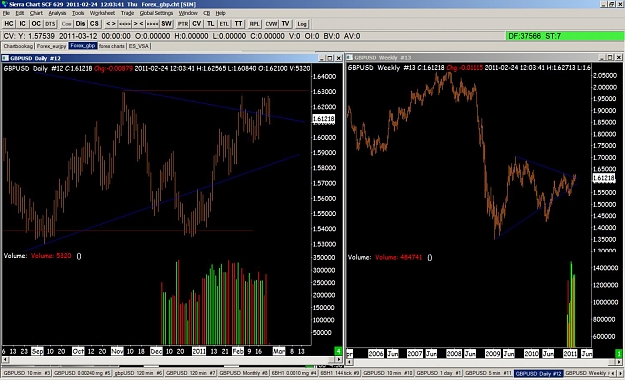The width and height of the screenshot is (625, 380).
Task: Click the '> <' compress bar spacing button
Action: point(139,24)
